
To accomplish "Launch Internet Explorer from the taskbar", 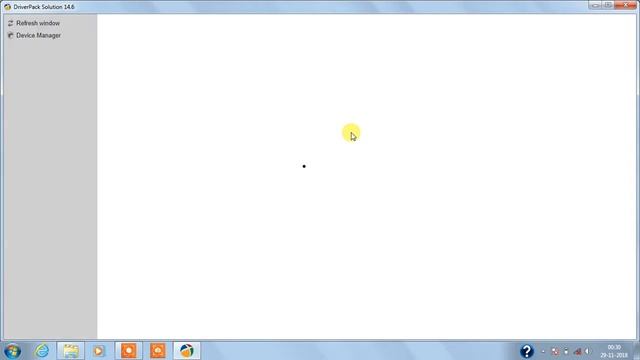I will 42,351.
